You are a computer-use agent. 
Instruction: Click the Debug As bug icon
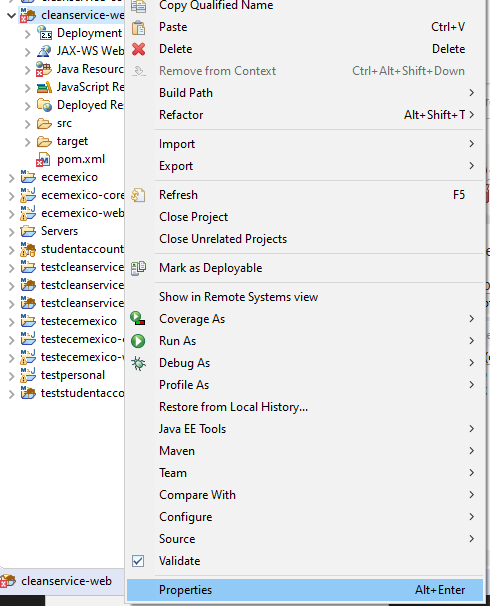click(138, 363)
